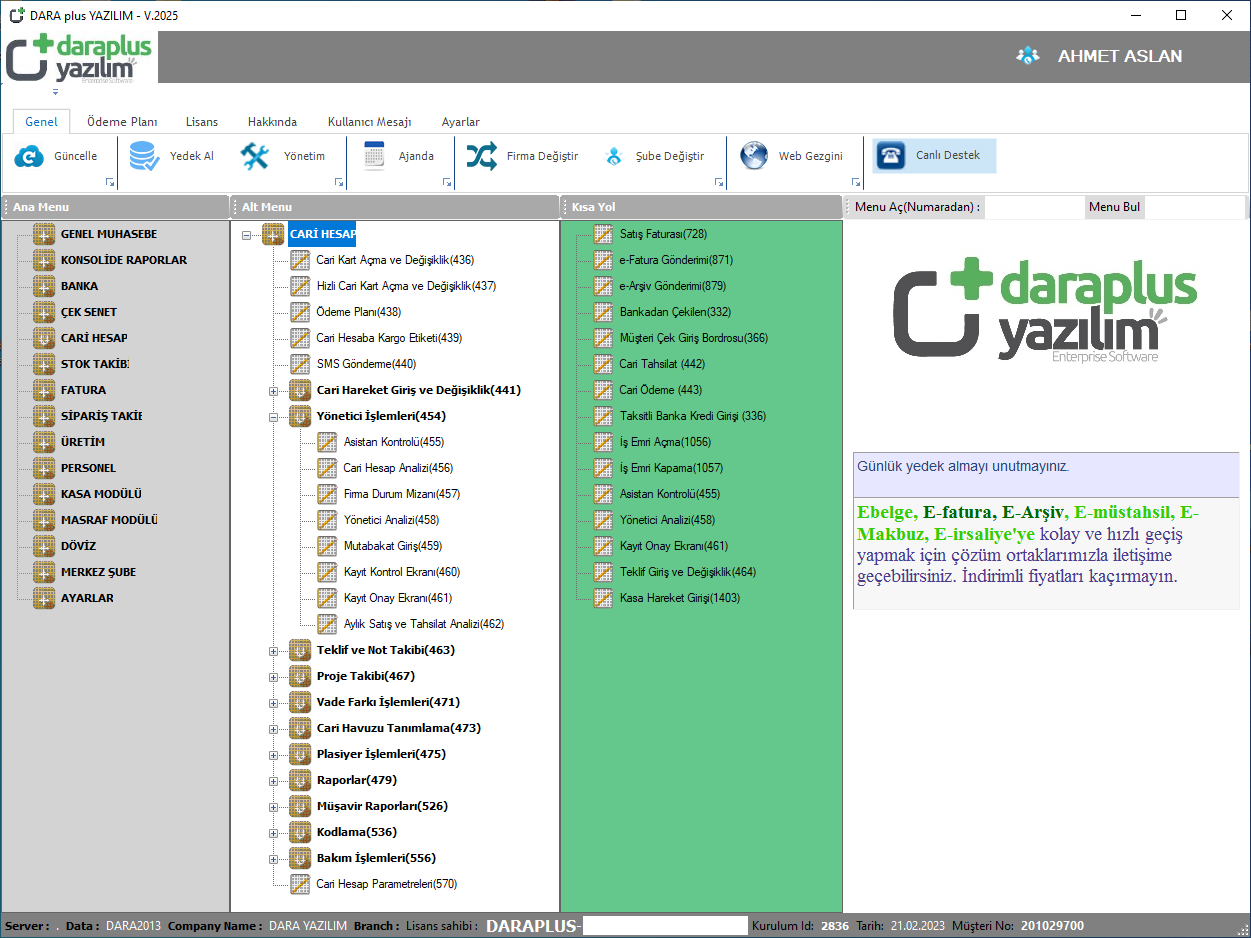
Task: Expand the Plasiyer İşlemleri(475) node
Action: tap(274, 755)
